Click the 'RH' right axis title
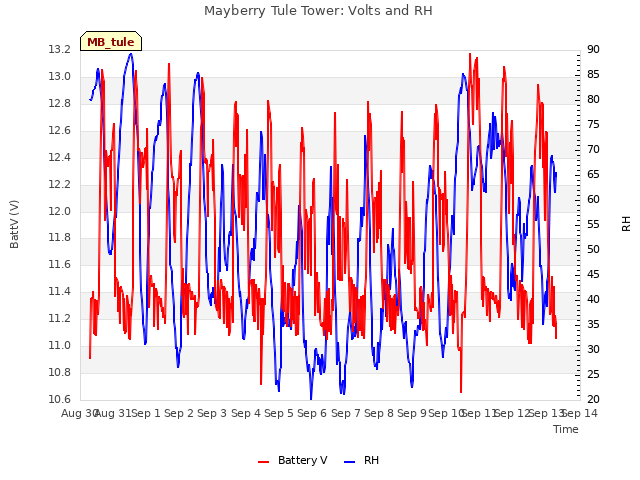The height and width of the screenshot is (480, 640). coord(626,224)
